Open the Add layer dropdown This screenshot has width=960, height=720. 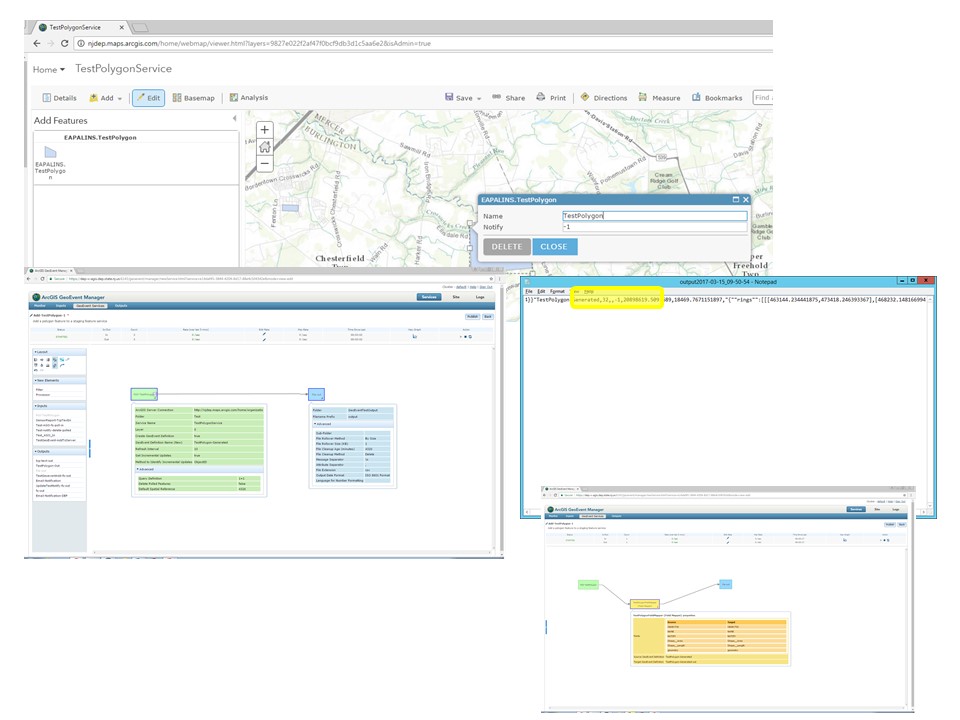105,98
